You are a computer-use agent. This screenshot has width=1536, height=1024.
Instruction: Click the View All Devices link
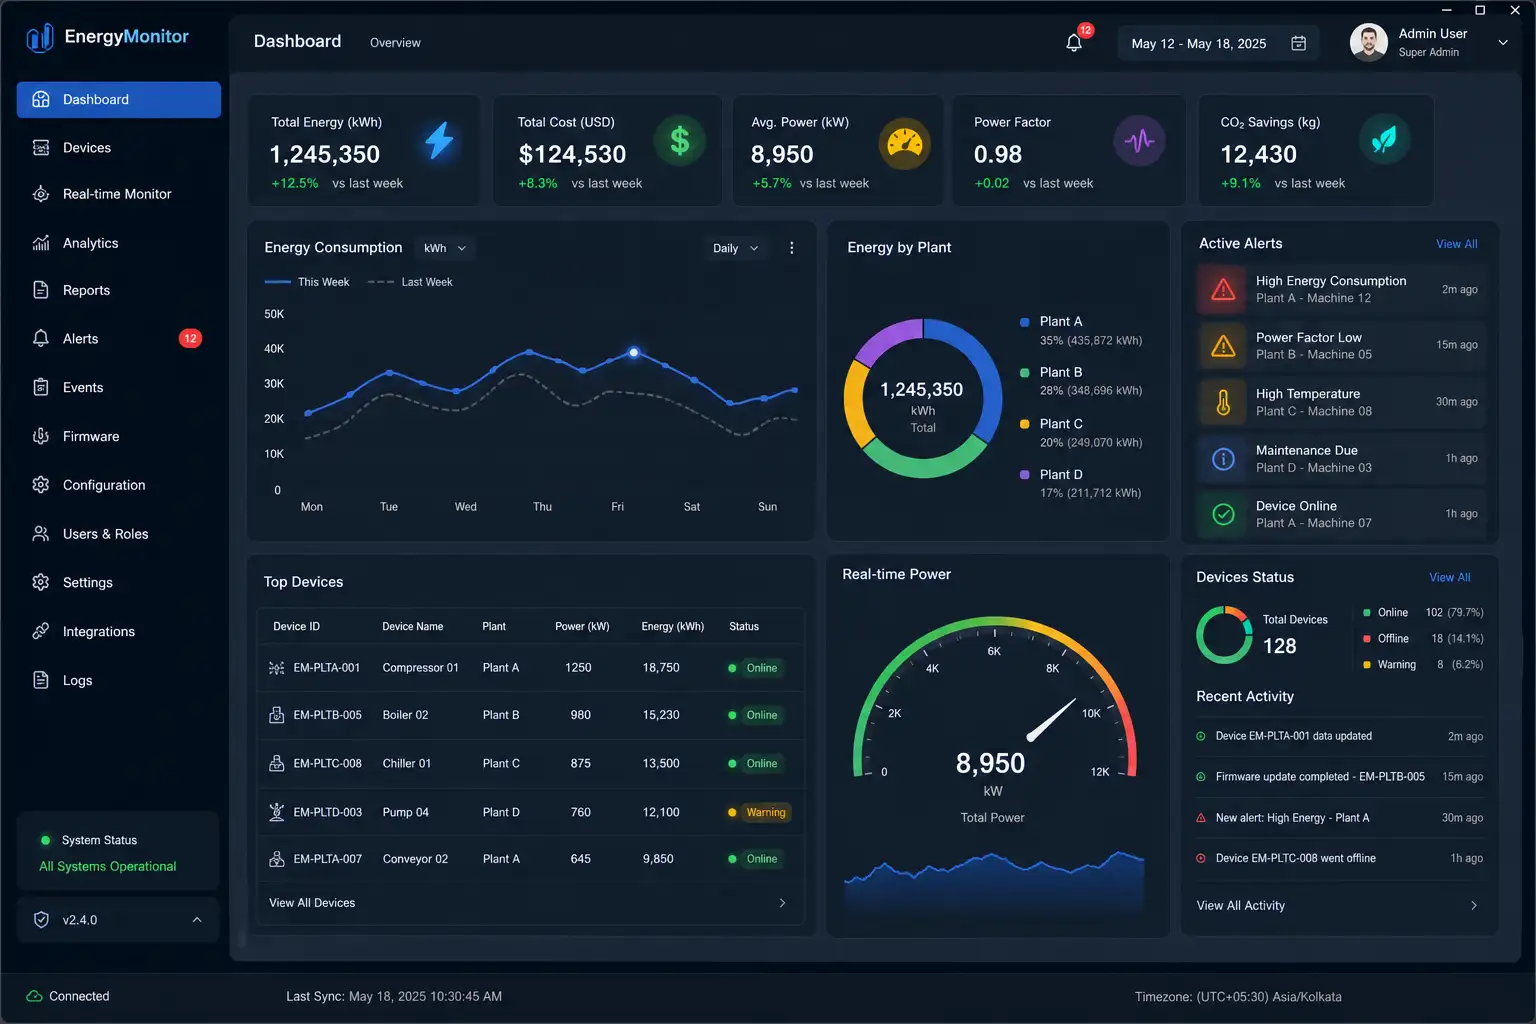[x=312, y=903]
